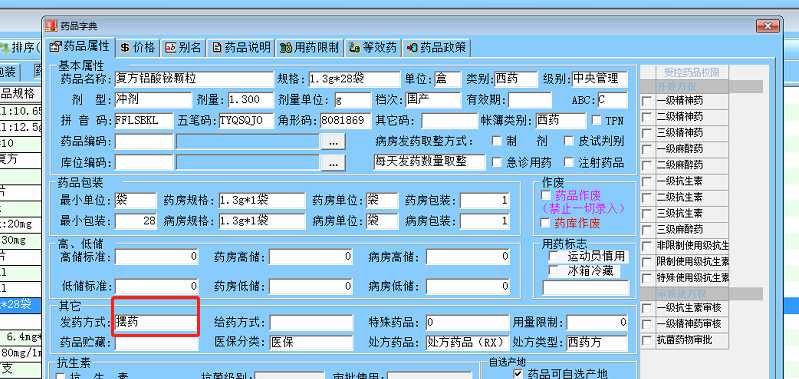
Task: Click the 排序 icon in background window
Action: (5, 48)
